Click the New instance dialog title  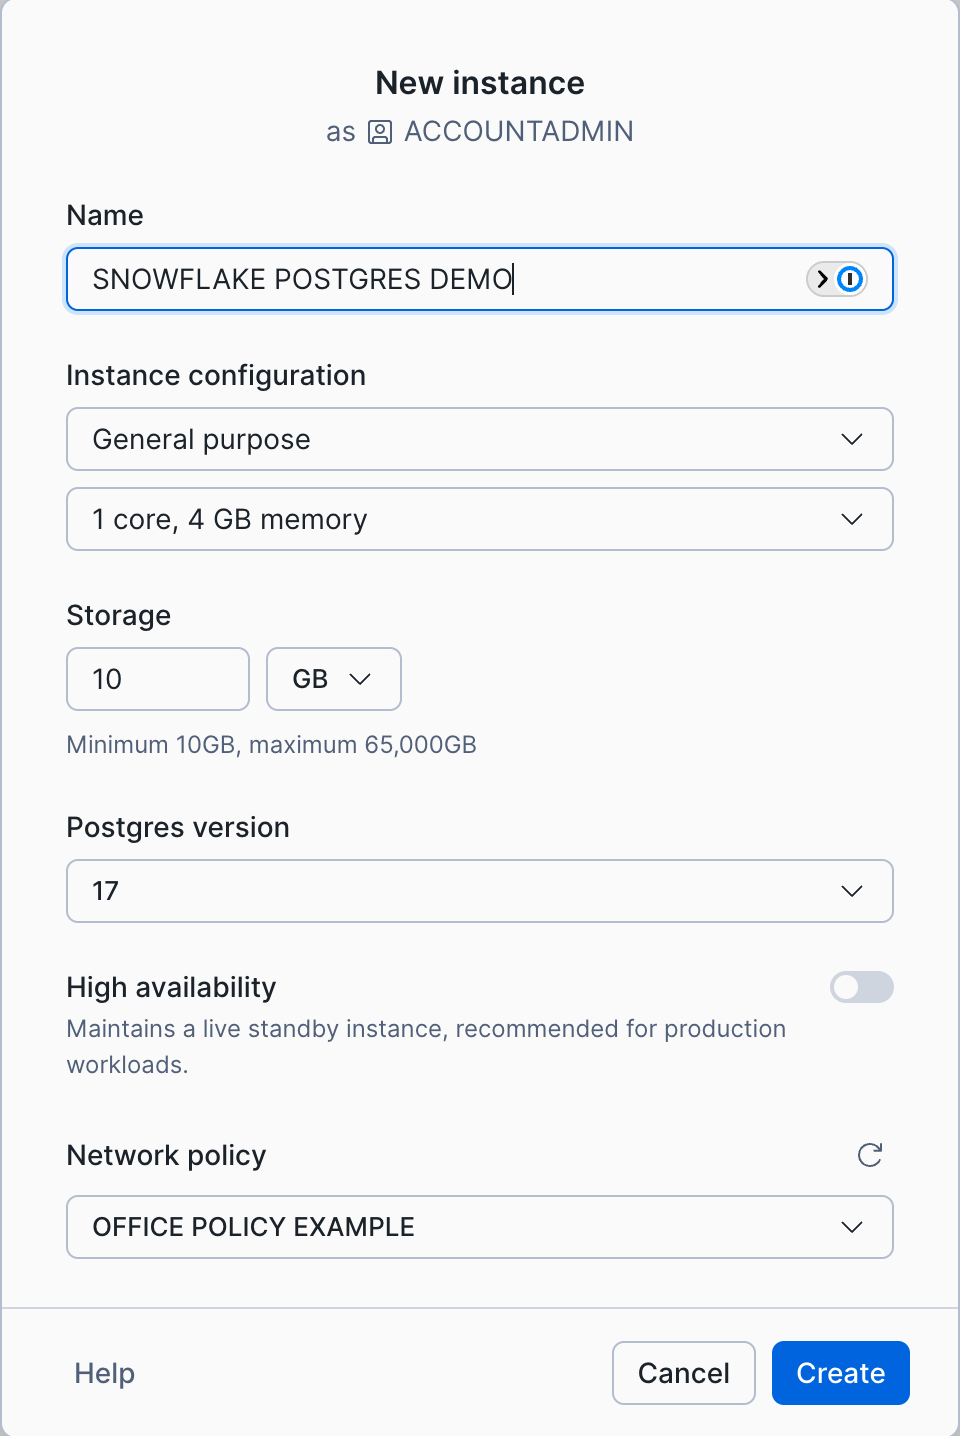[x=479, y=83]
